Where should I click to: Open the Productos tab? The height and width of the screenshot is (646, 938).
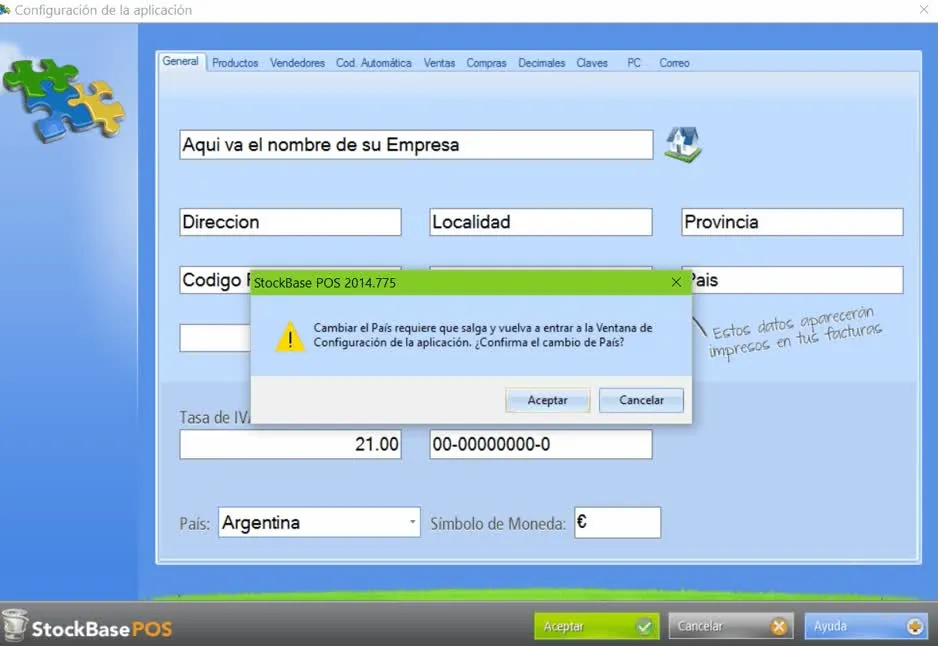tap(235, 63)
